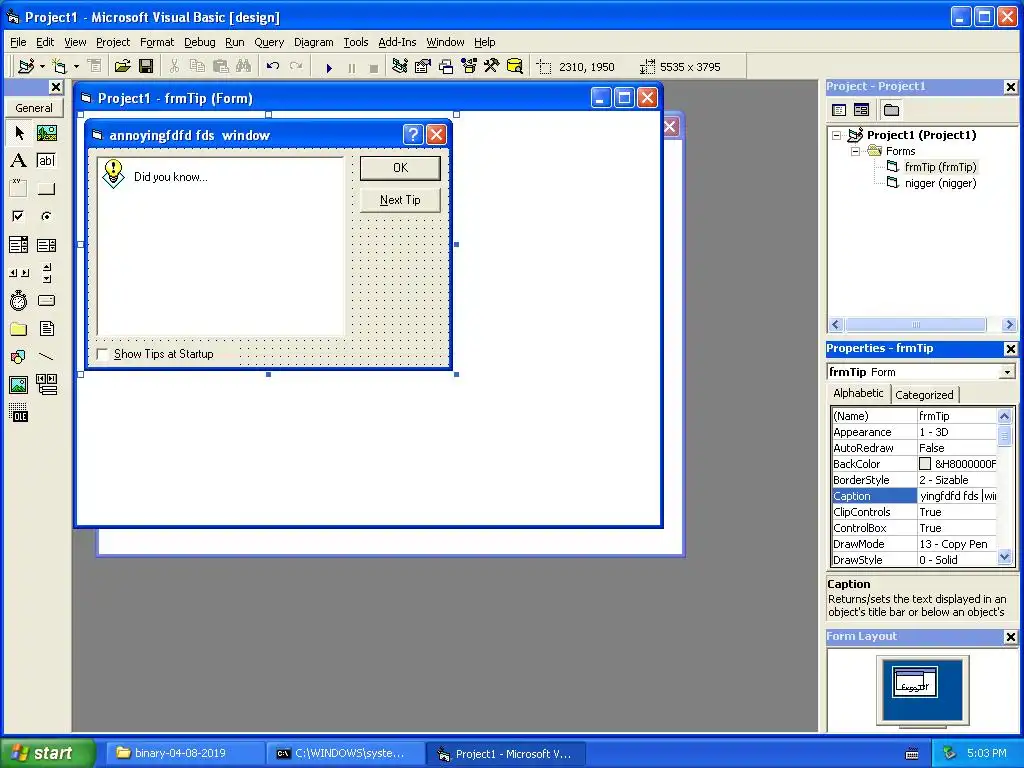The height and width of the screenshot is (768, 1024).
Task: Select the DriveListBox control tool
Action: coord(46,300)
